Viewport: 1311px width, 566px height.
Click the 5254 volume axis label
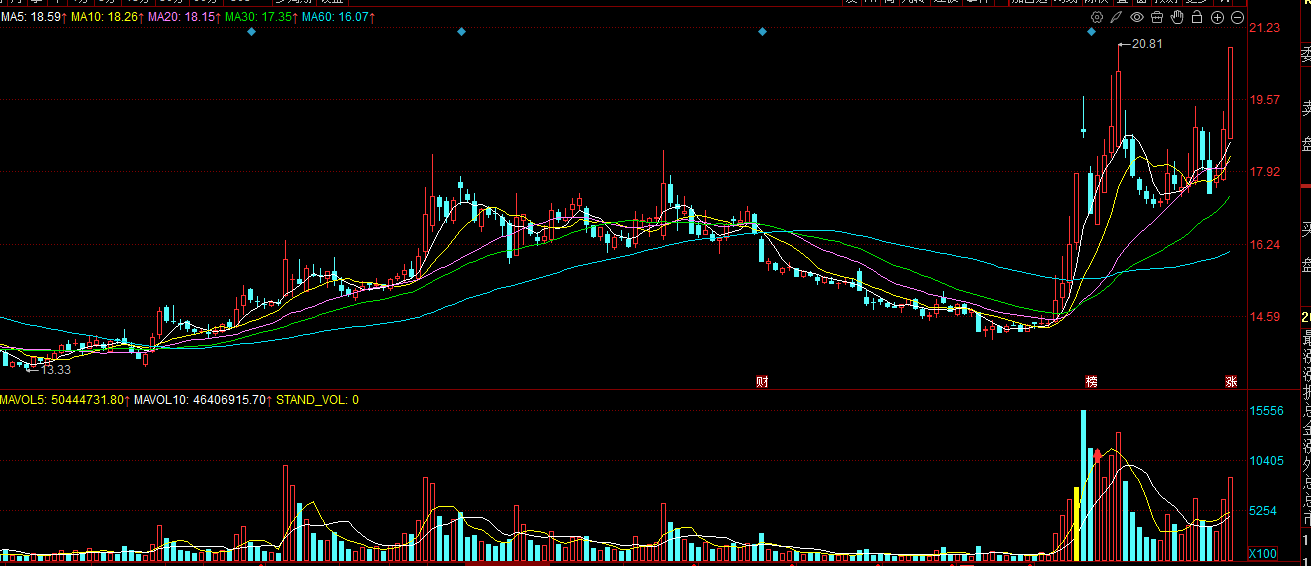point(1265,511)
